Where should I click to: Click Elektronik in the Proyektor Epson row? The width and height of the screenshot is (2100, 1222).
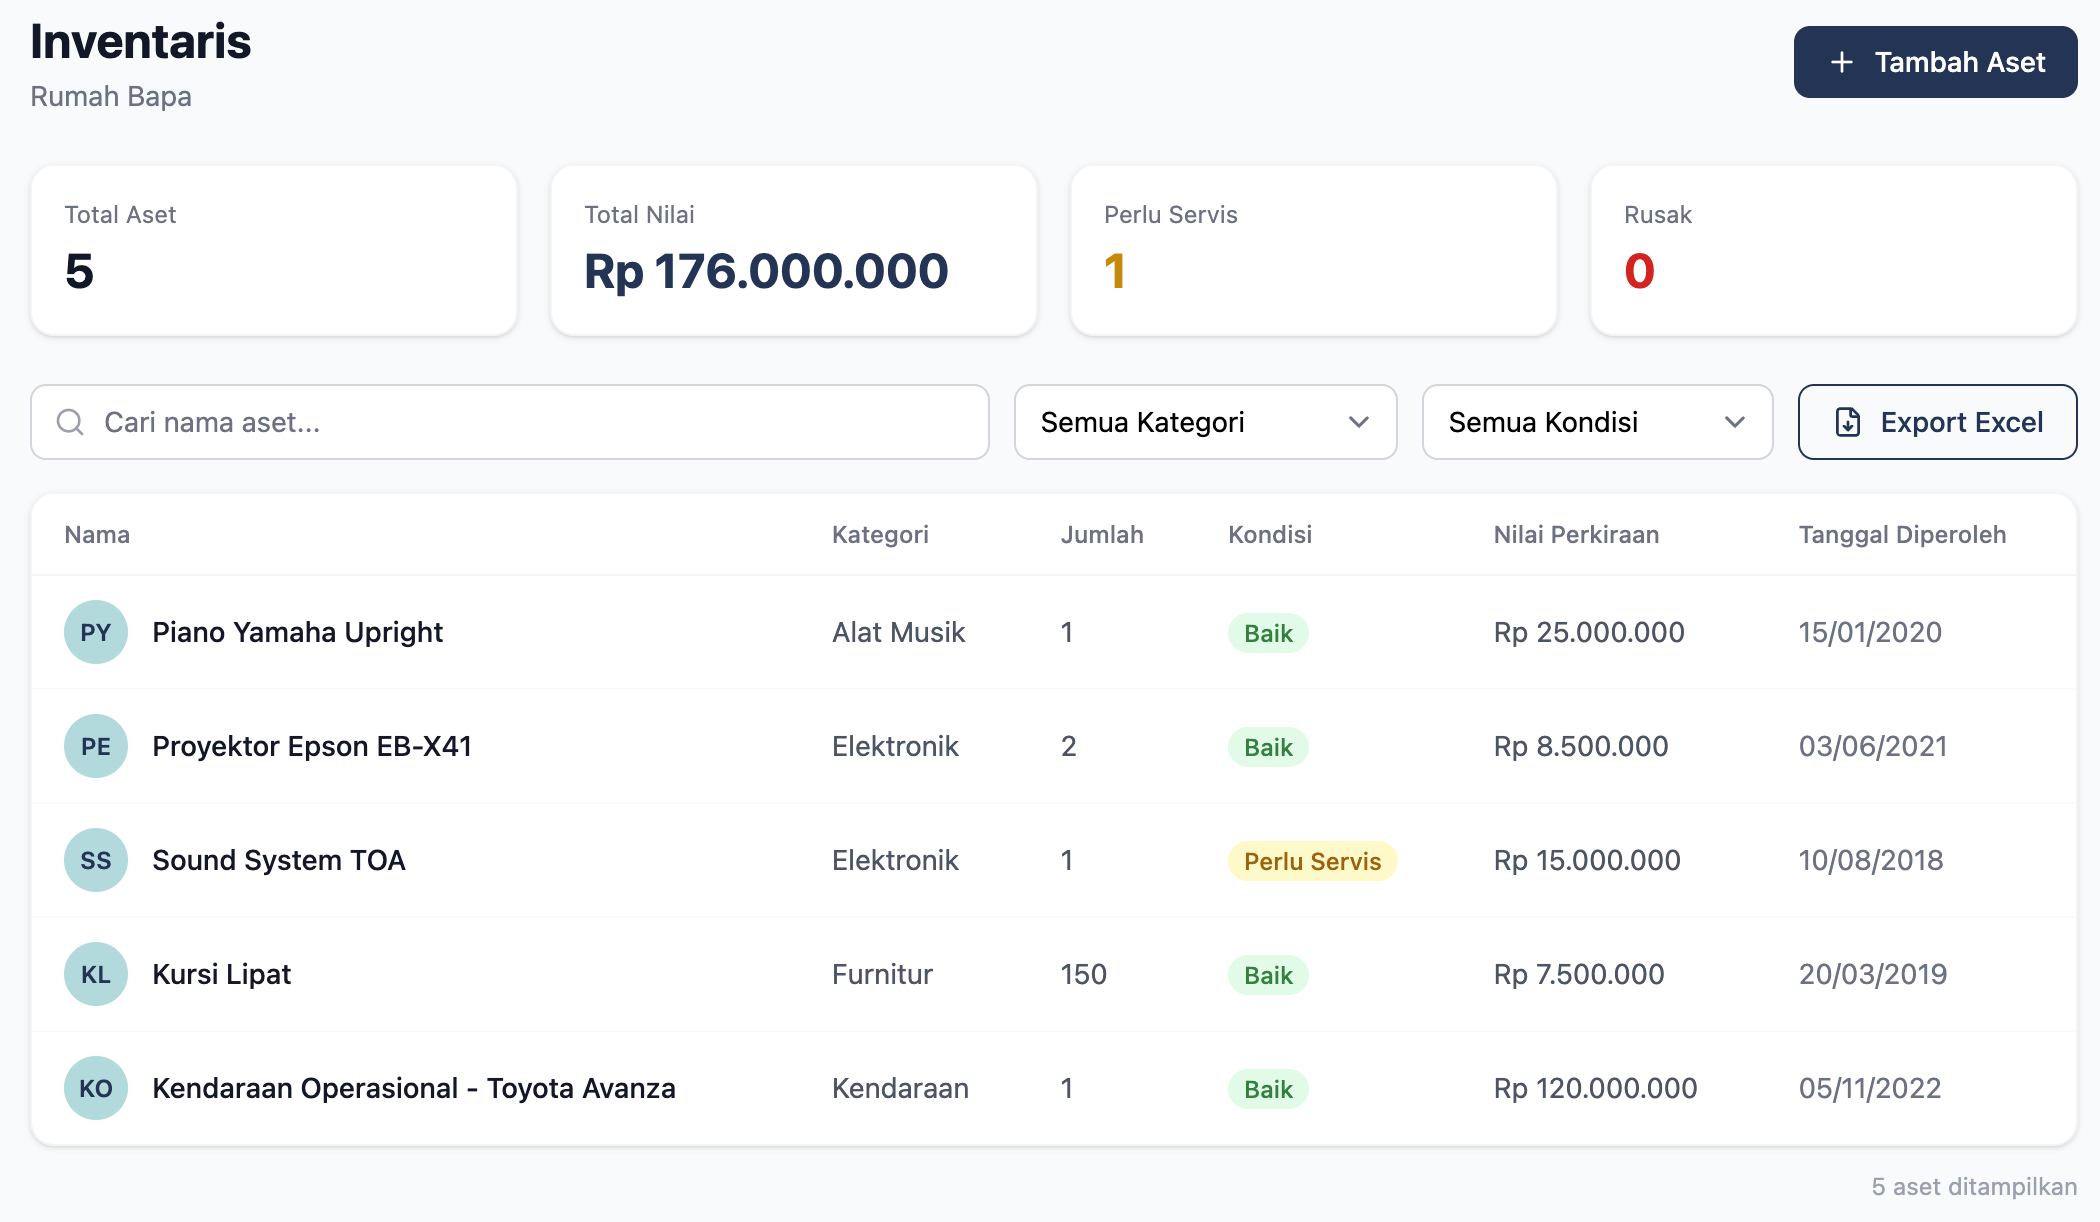[x=895, y=746]
